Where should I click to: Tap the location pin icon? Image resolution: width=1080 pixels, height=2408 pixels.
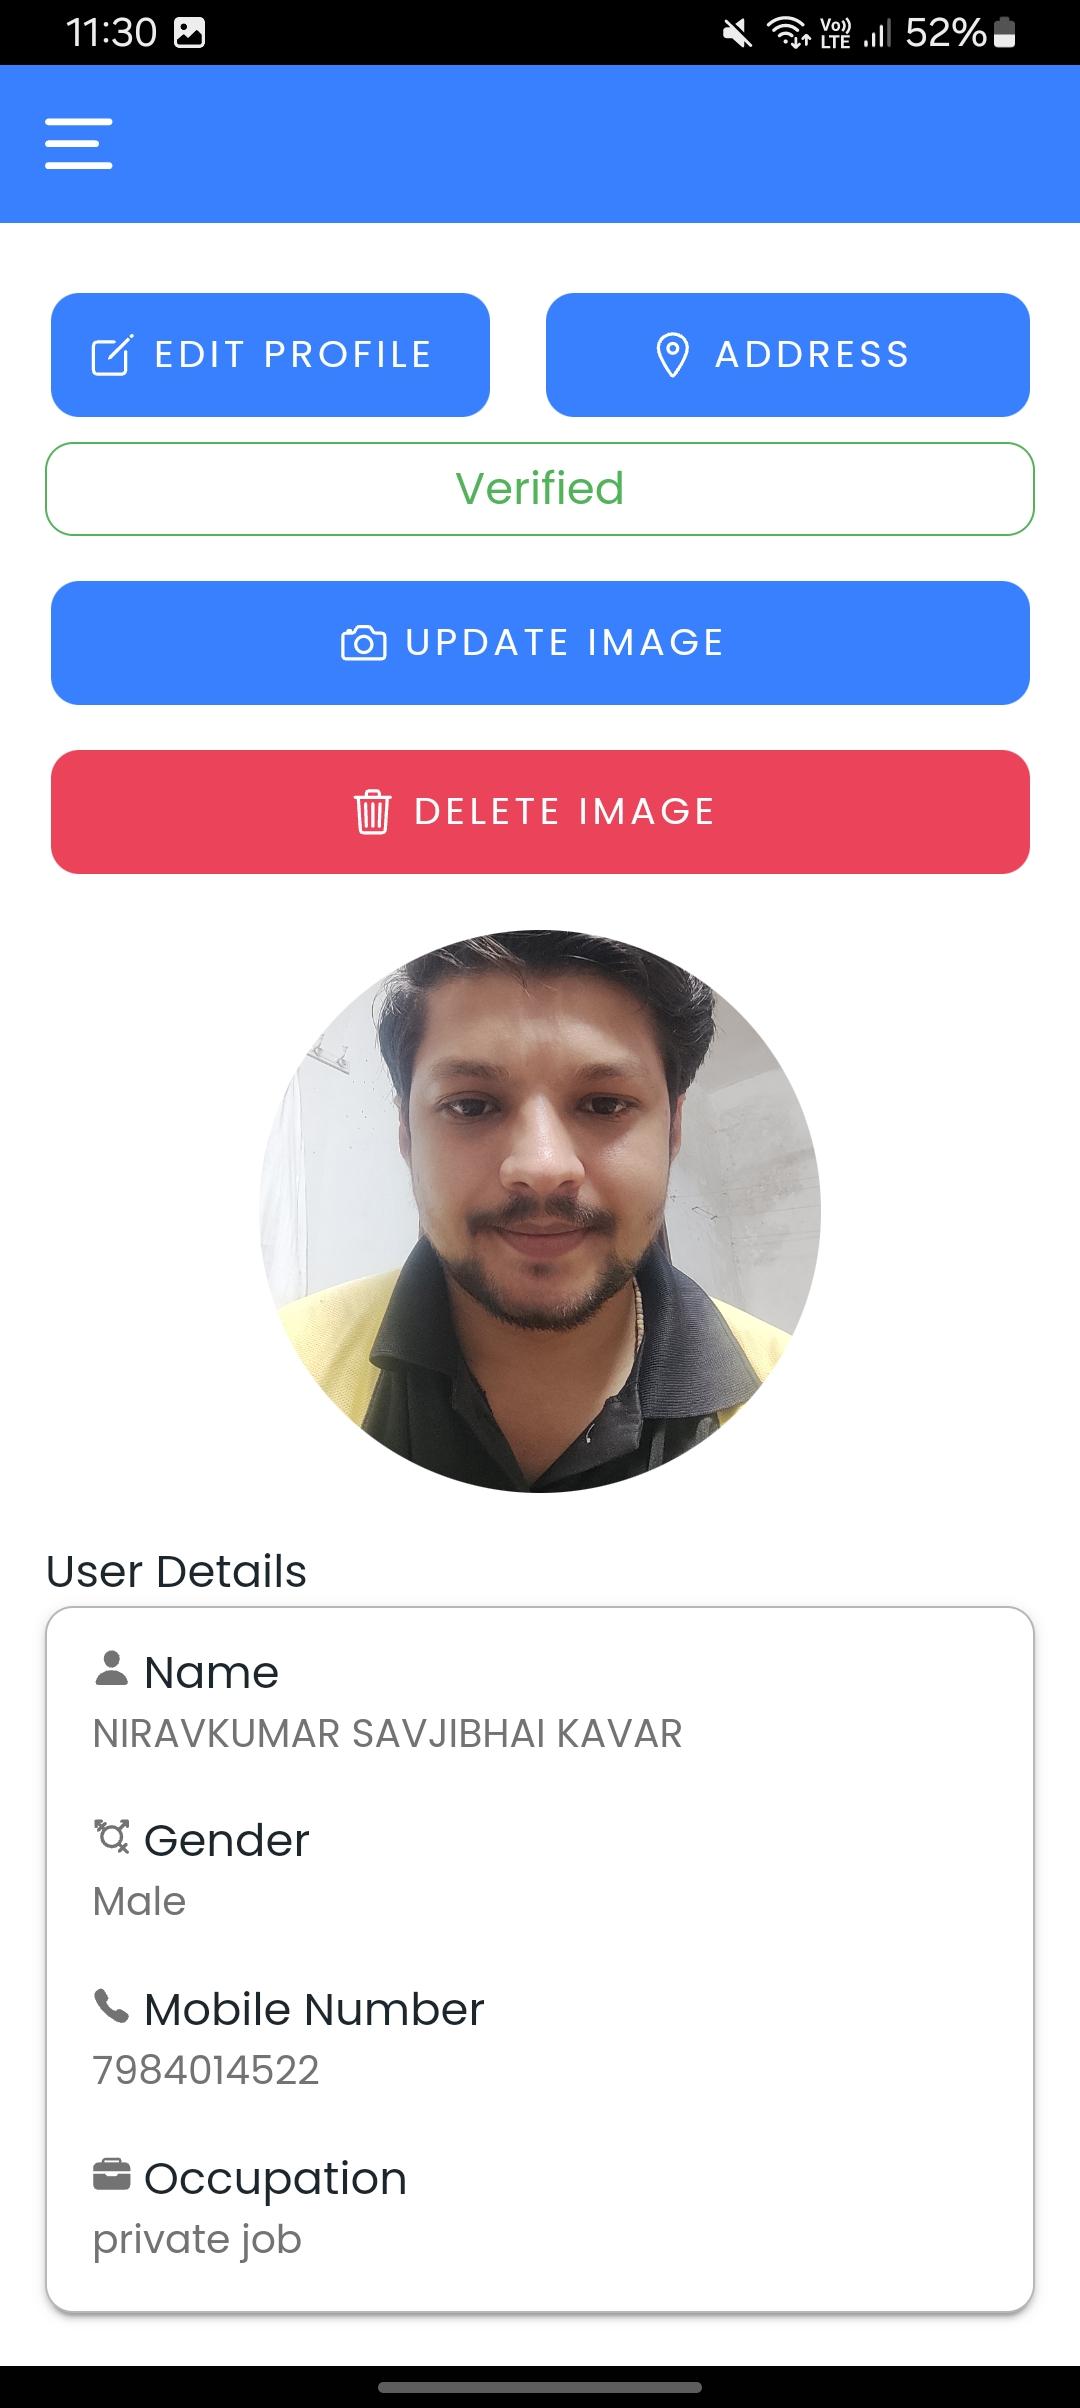click(x=672, y=355)
